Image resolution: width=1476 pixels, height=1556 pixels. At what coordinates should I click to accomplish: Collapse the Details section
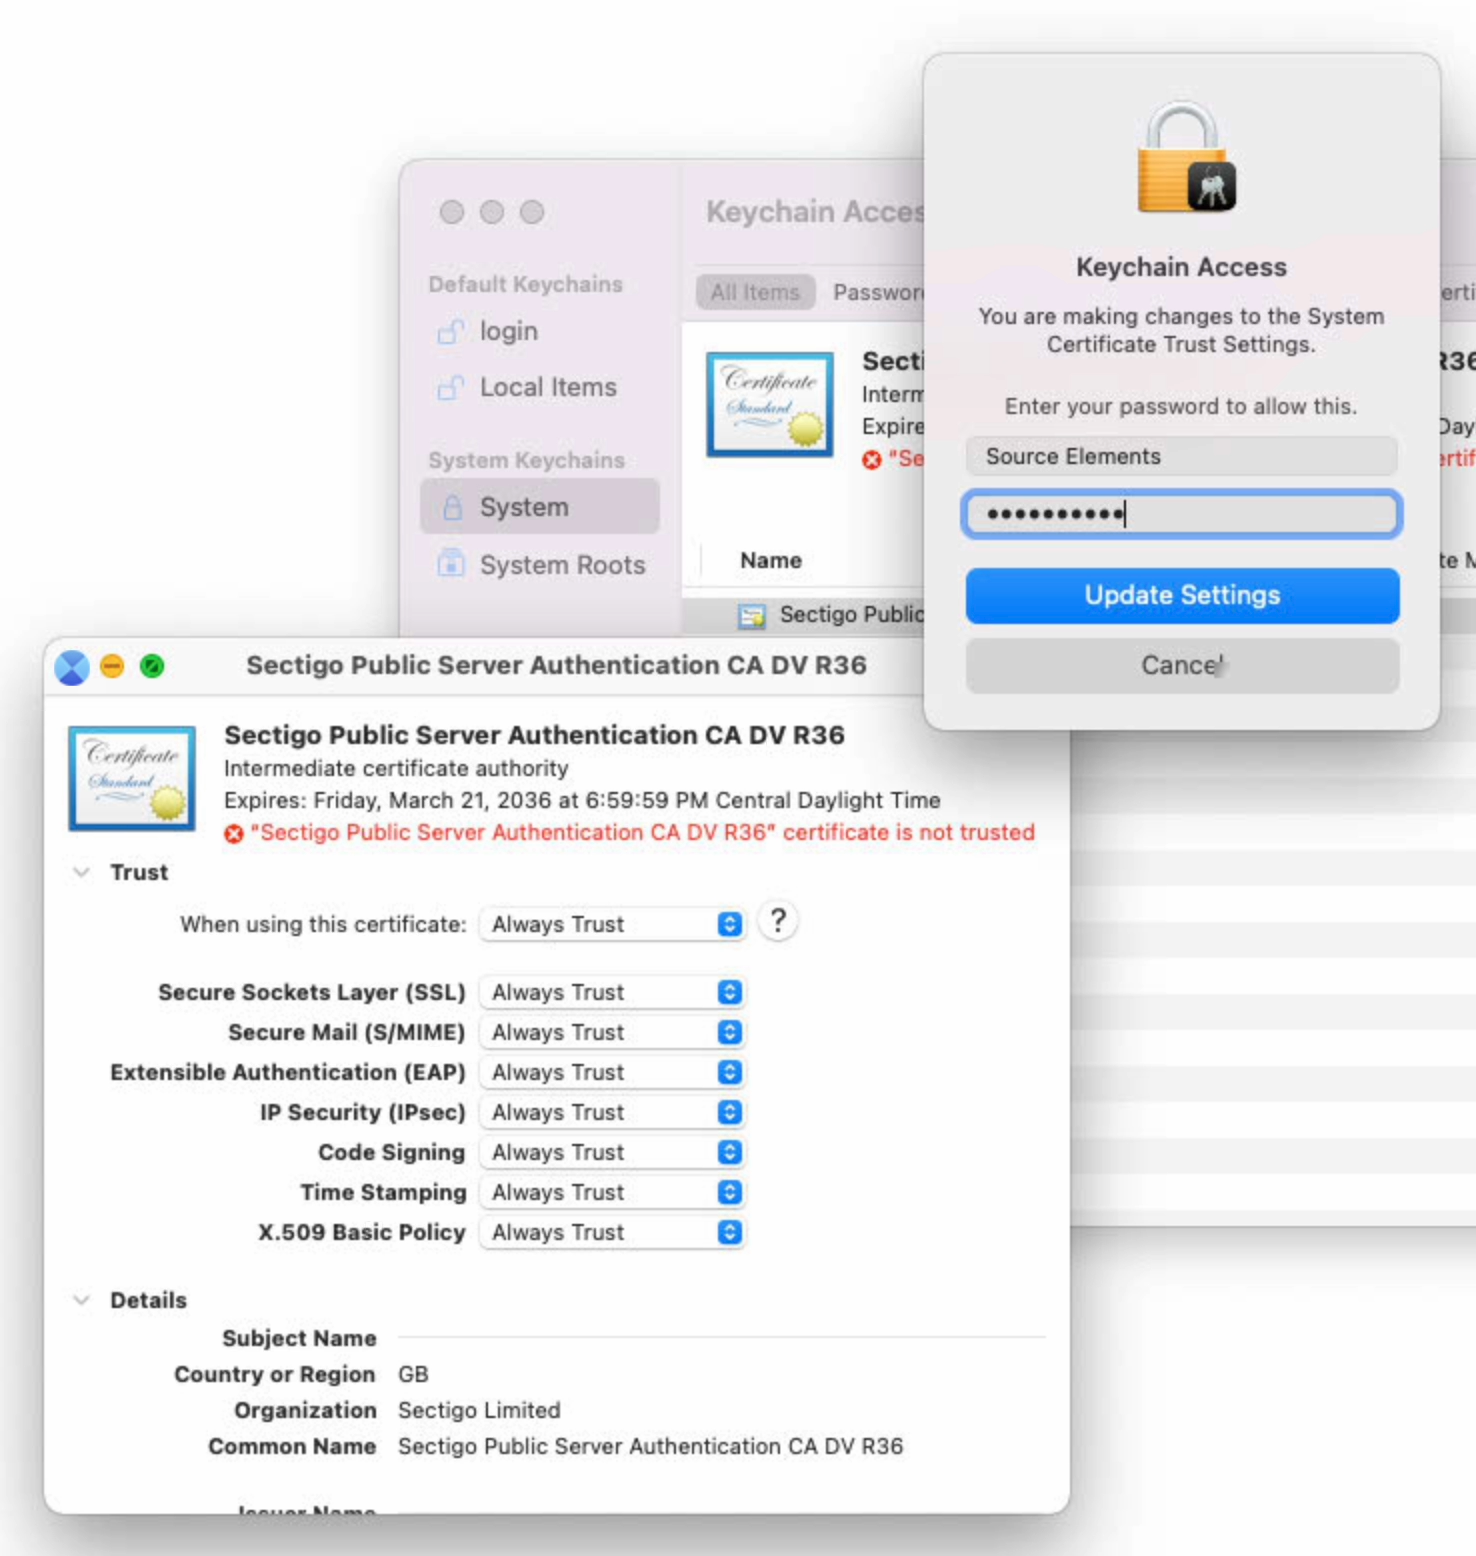coord(82,1300)
